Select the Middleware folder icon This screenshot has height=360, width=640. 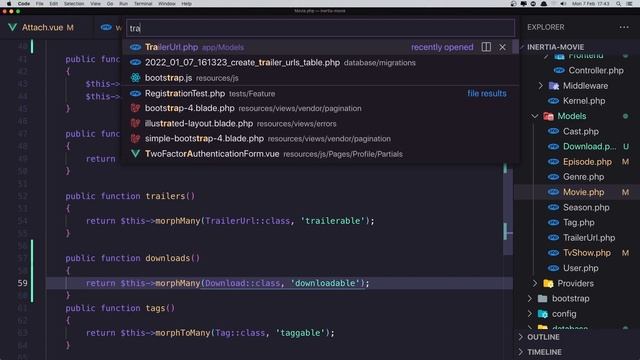(x=553, y=86)
